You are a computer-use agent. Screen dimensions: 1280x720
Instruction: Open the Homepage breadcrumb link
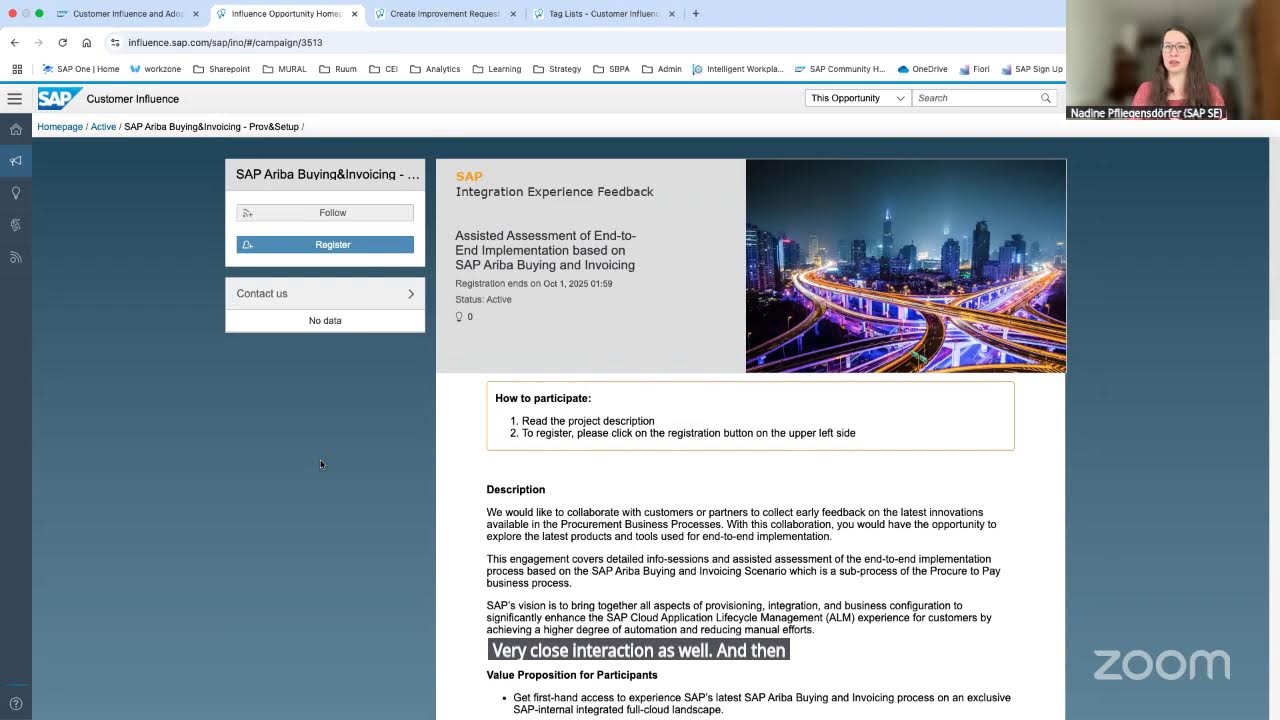[x=60, y=127]
